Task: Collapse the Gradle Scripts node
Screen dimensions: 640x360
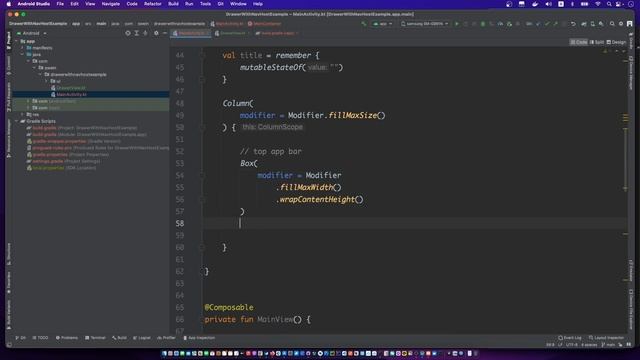Action: point(17,121)
